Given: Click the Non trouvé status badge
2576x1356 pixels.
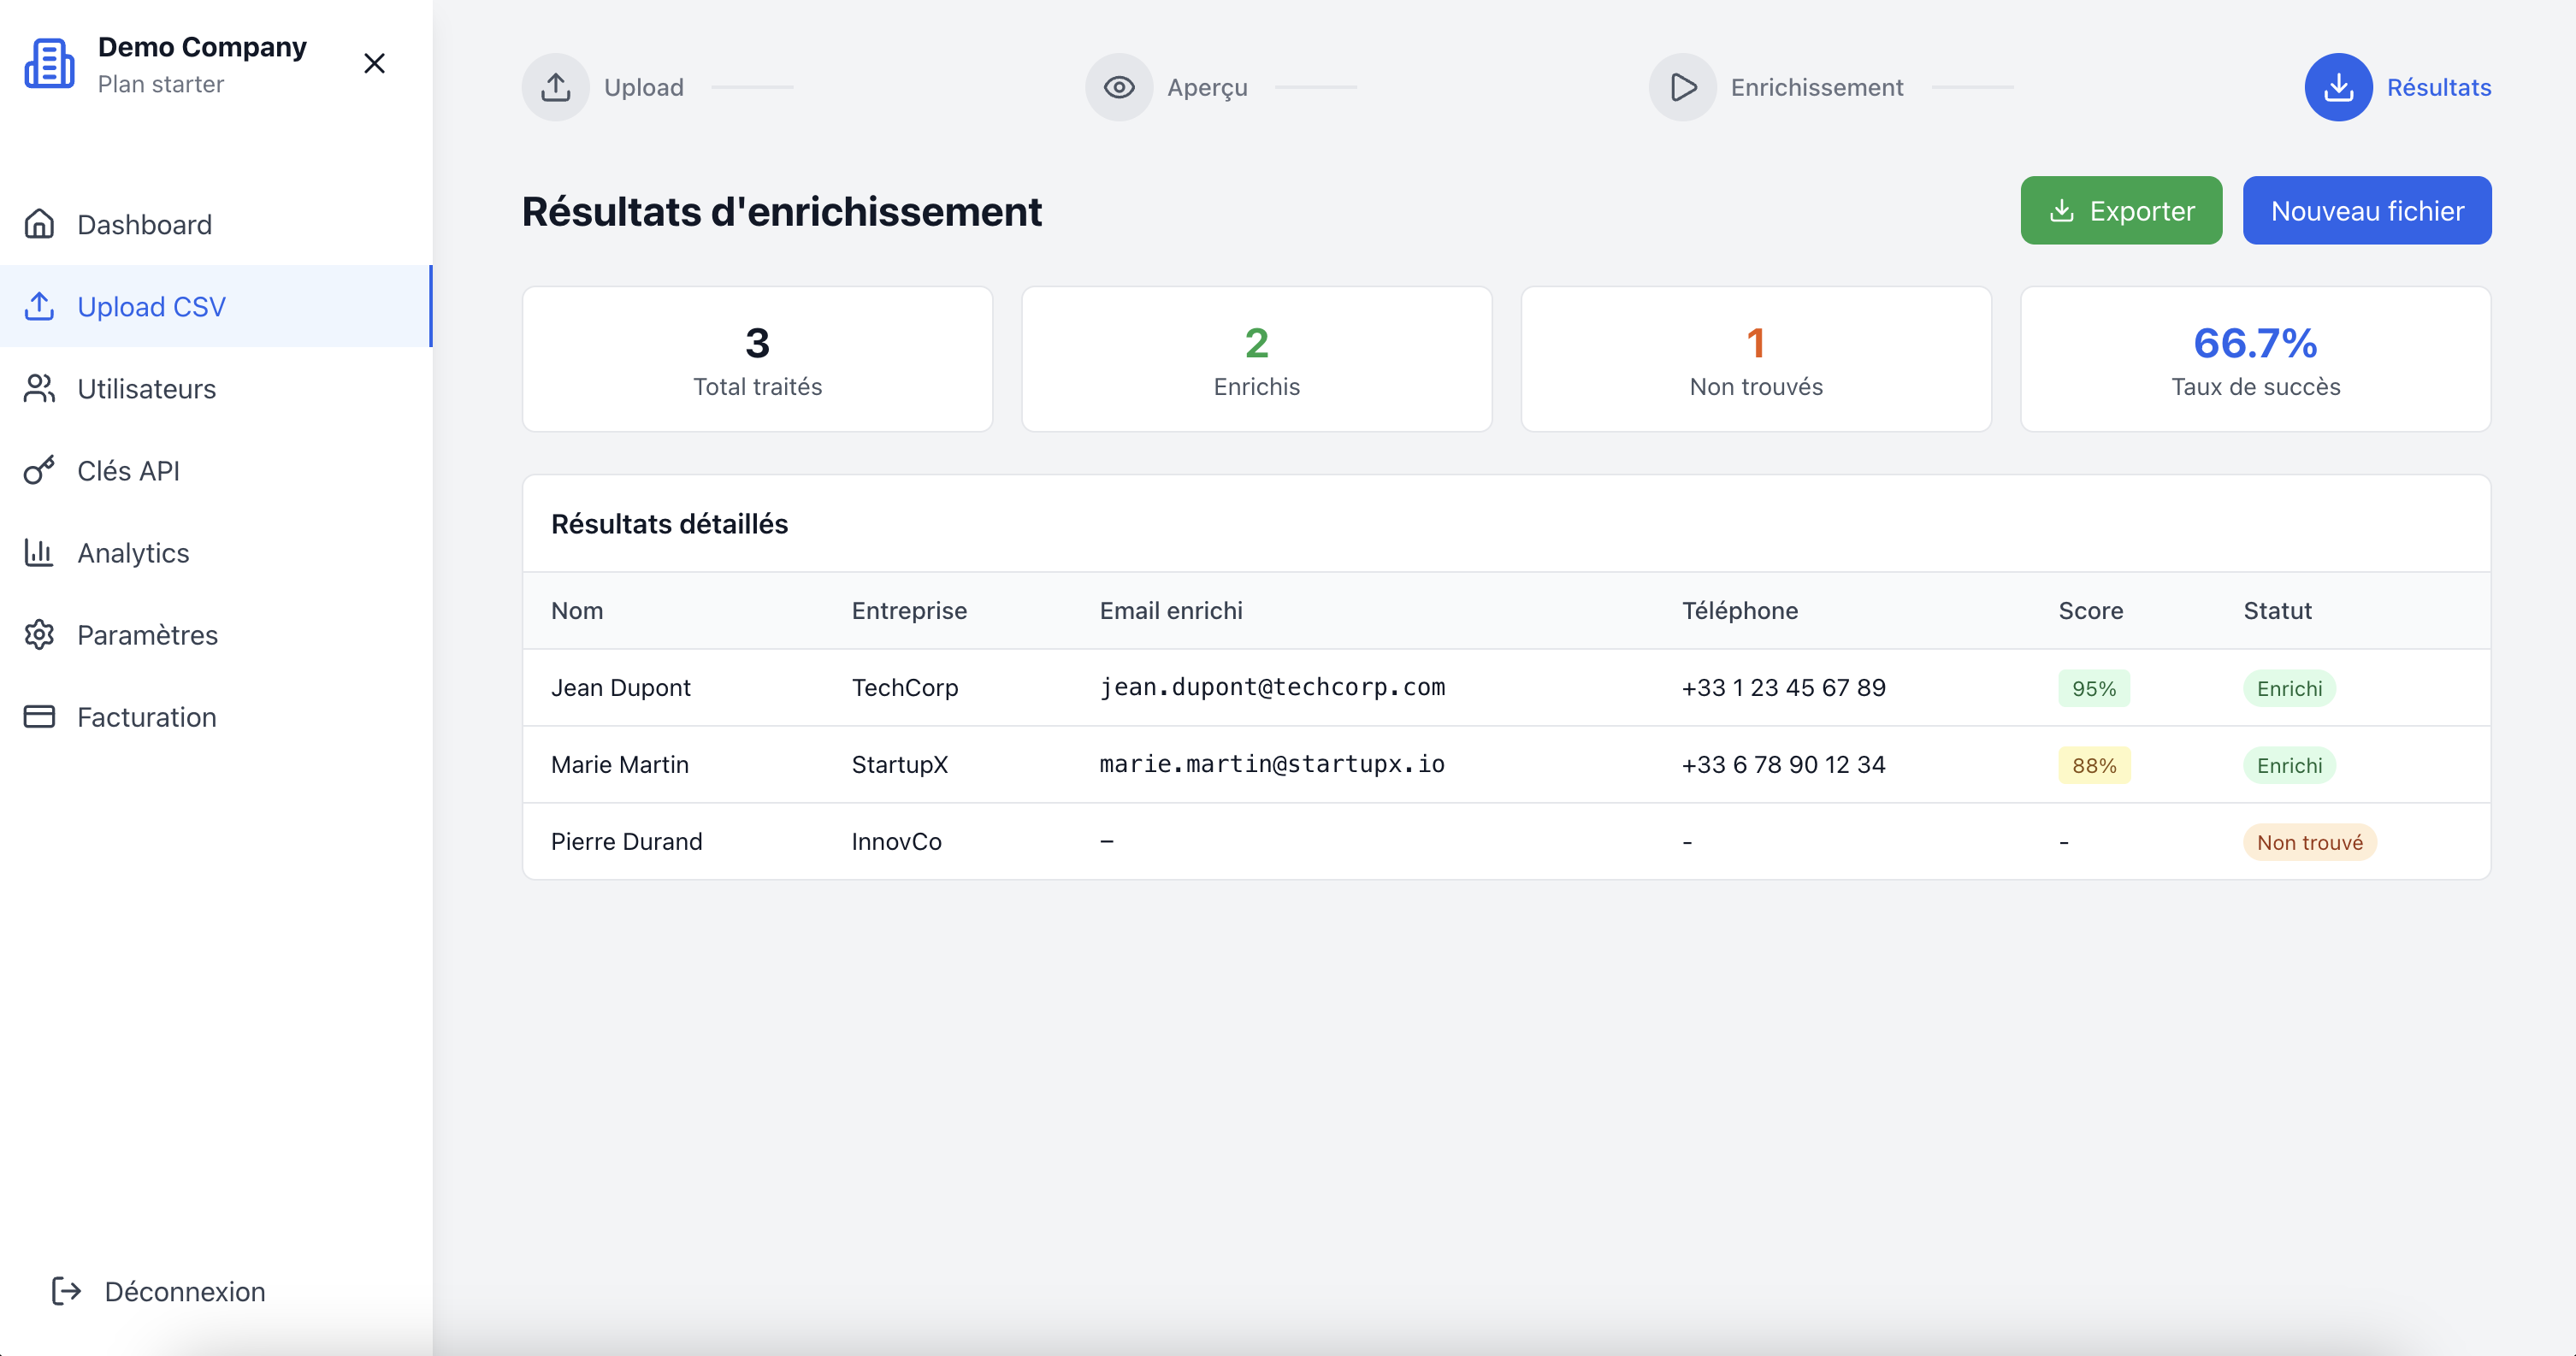Looking at the screenshot, I should pos(2309,842).
